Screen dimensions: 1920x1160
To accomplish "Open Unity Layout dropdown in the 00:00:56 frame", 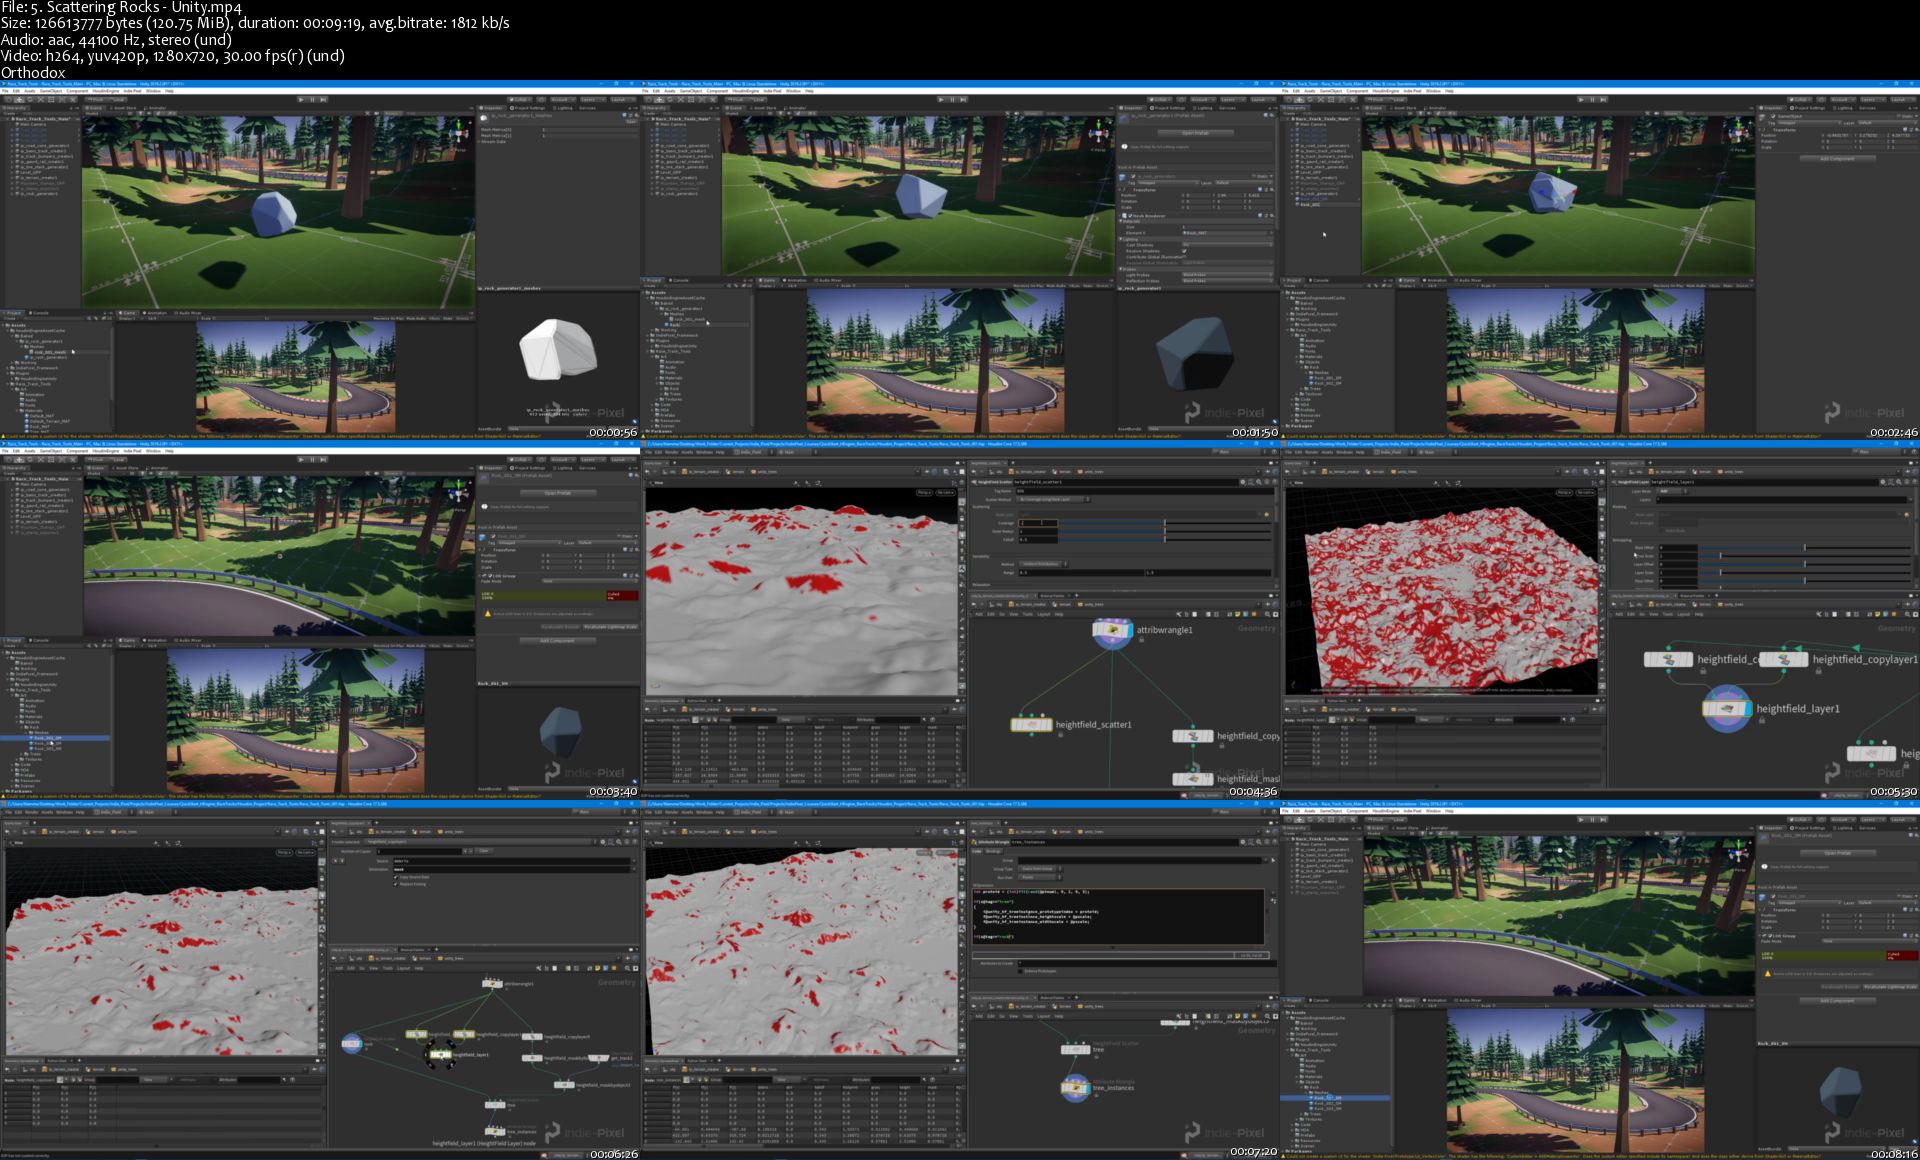I will pyautogui.click(x=621, y=99).
